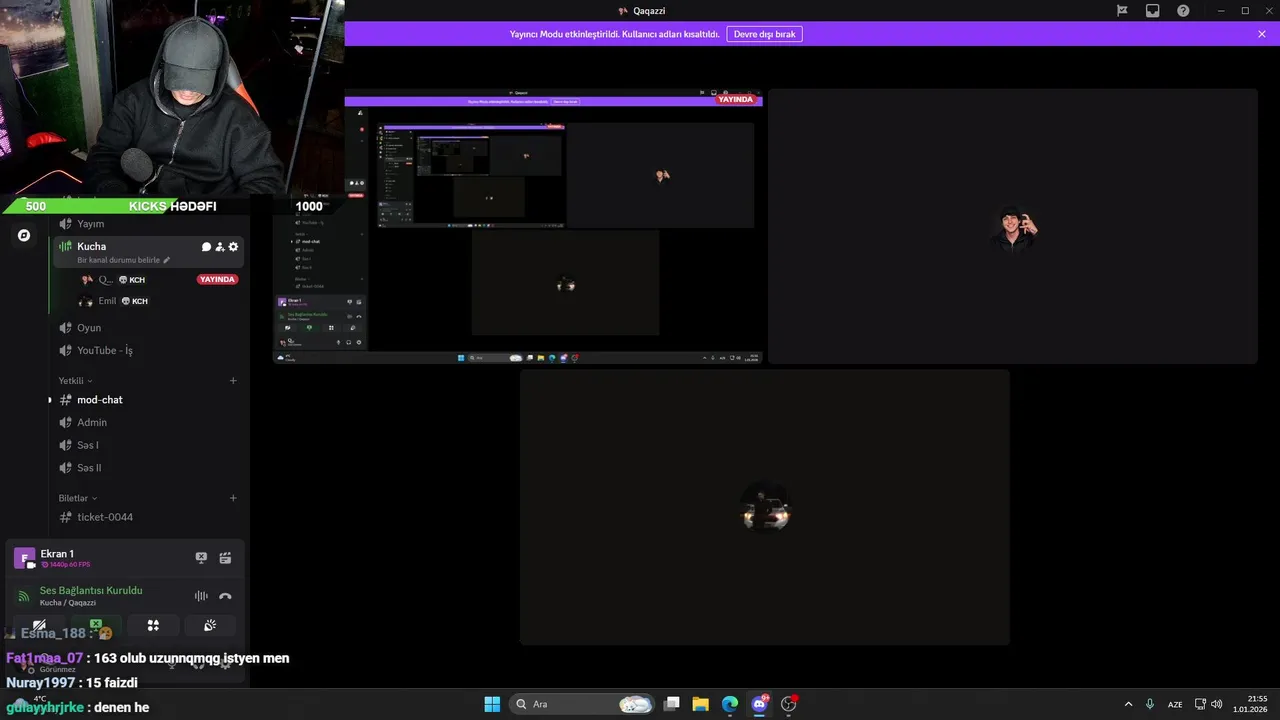Viewport: 1280px width, 720px height.
Task: Open File Explorer from the taskbar
Action: click(700, 704)
